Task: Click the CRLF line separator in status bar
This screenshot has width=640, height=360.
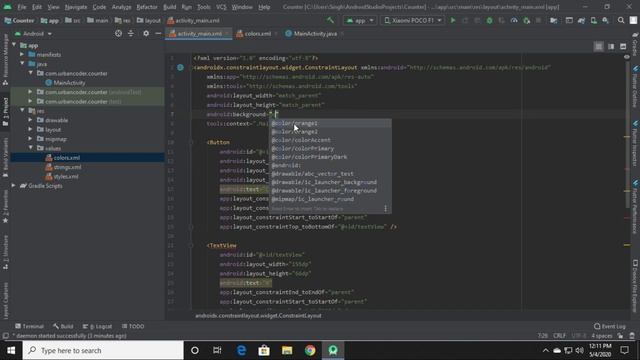Action: (x=559, y=336)
